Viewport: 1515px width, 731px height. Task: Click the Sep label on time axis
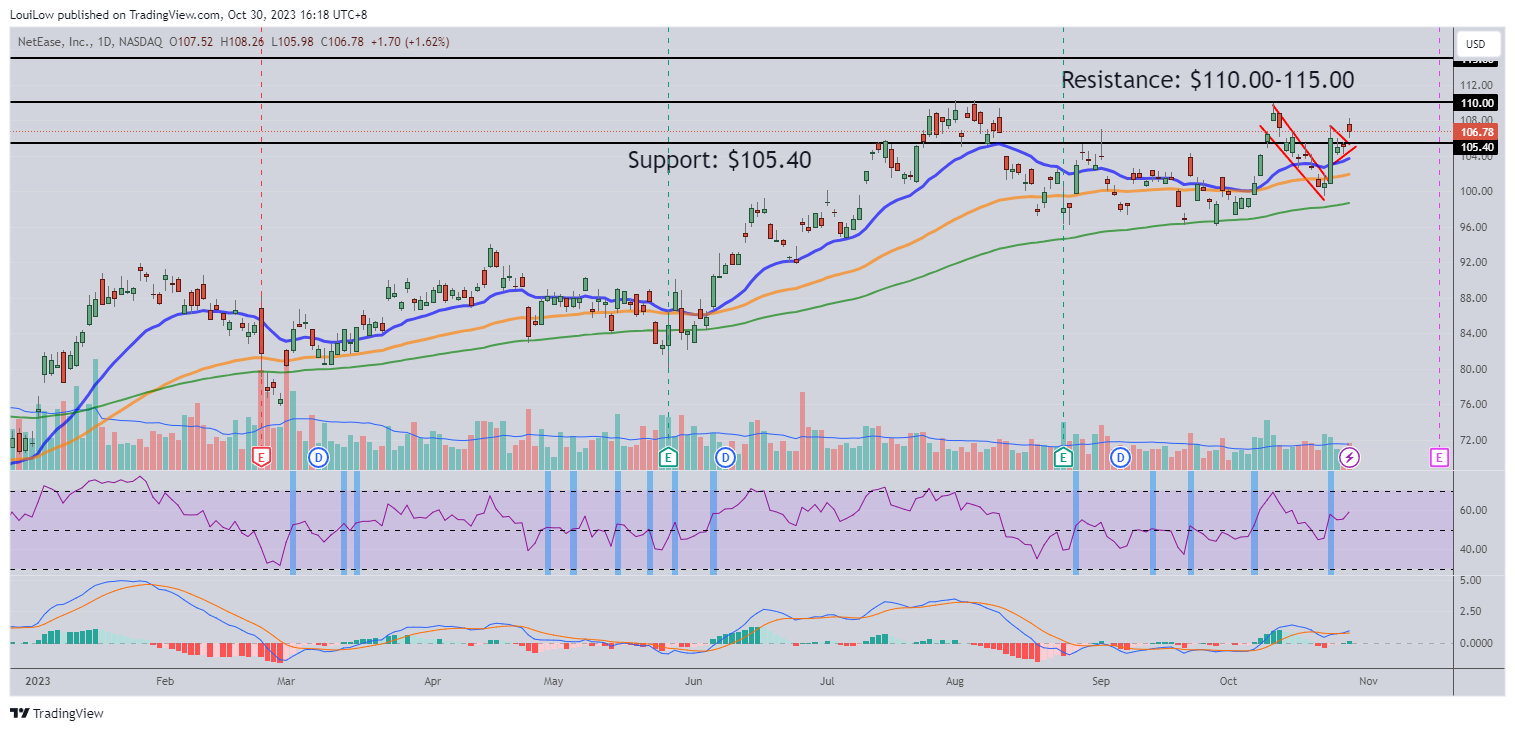(1101, 681)
